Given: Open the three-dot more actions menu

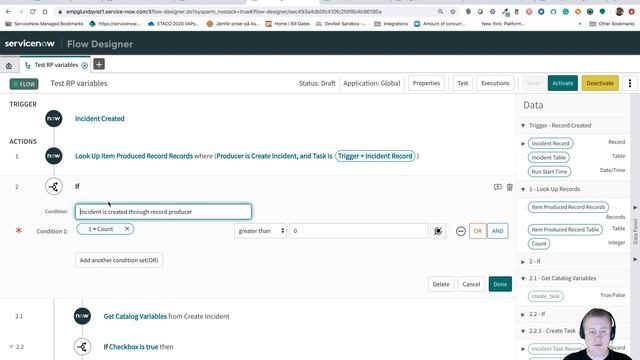Looking at the screenshot, I should click(x=630, y=83).
